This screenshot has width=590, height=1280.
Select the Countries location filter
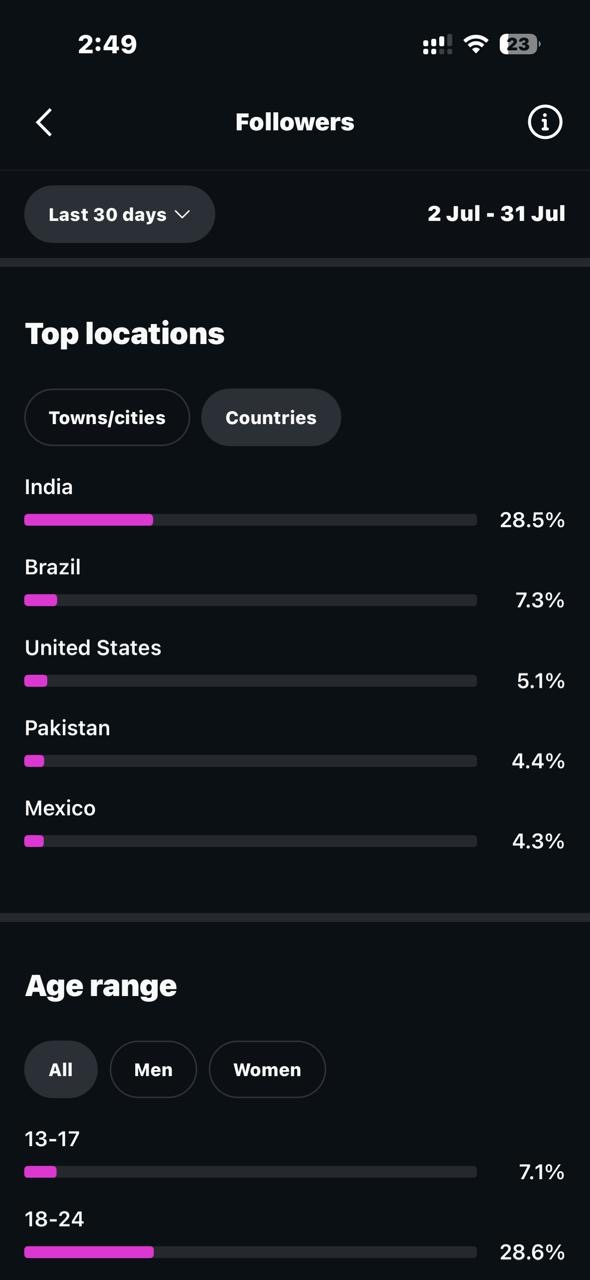[271, 417]
